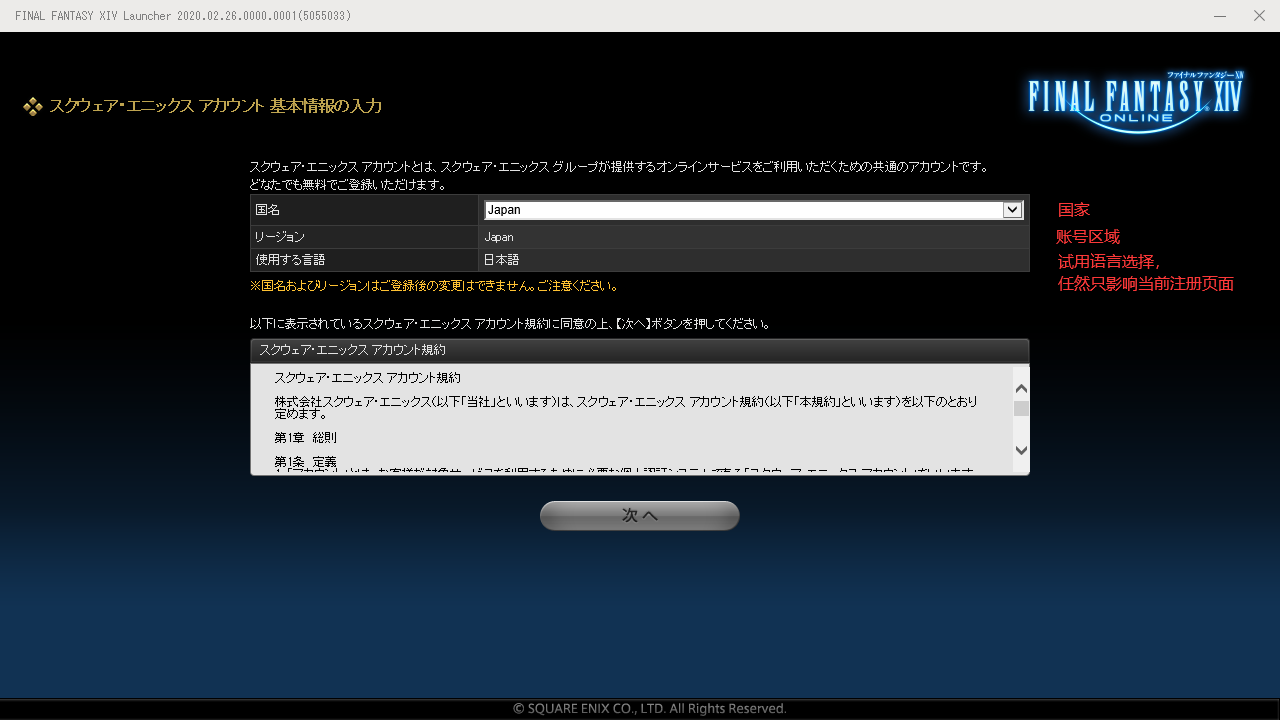The image size is (1280, 720).
Task: Click the gold diamond icon beside the page title
Action: (x=33, y=106)
